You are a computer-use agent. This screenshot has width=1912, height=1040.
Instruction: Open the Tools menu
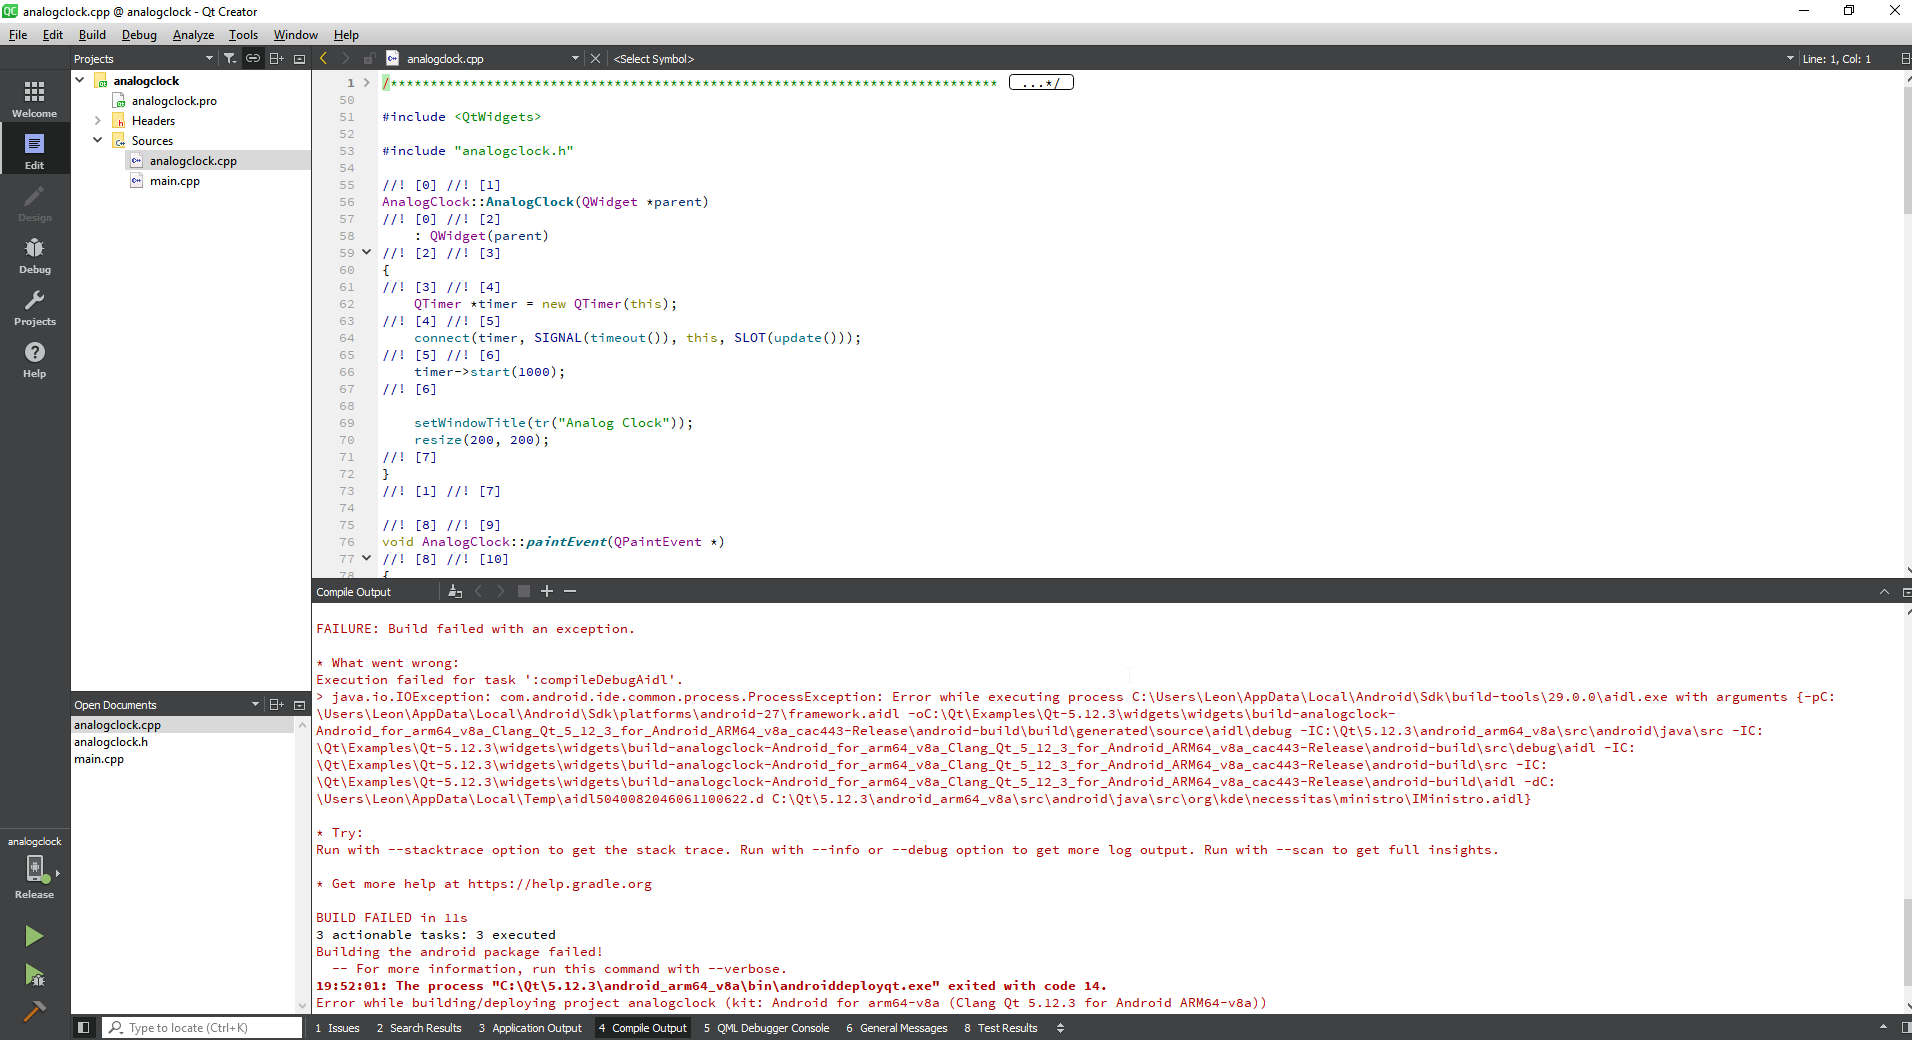[243, 35]
